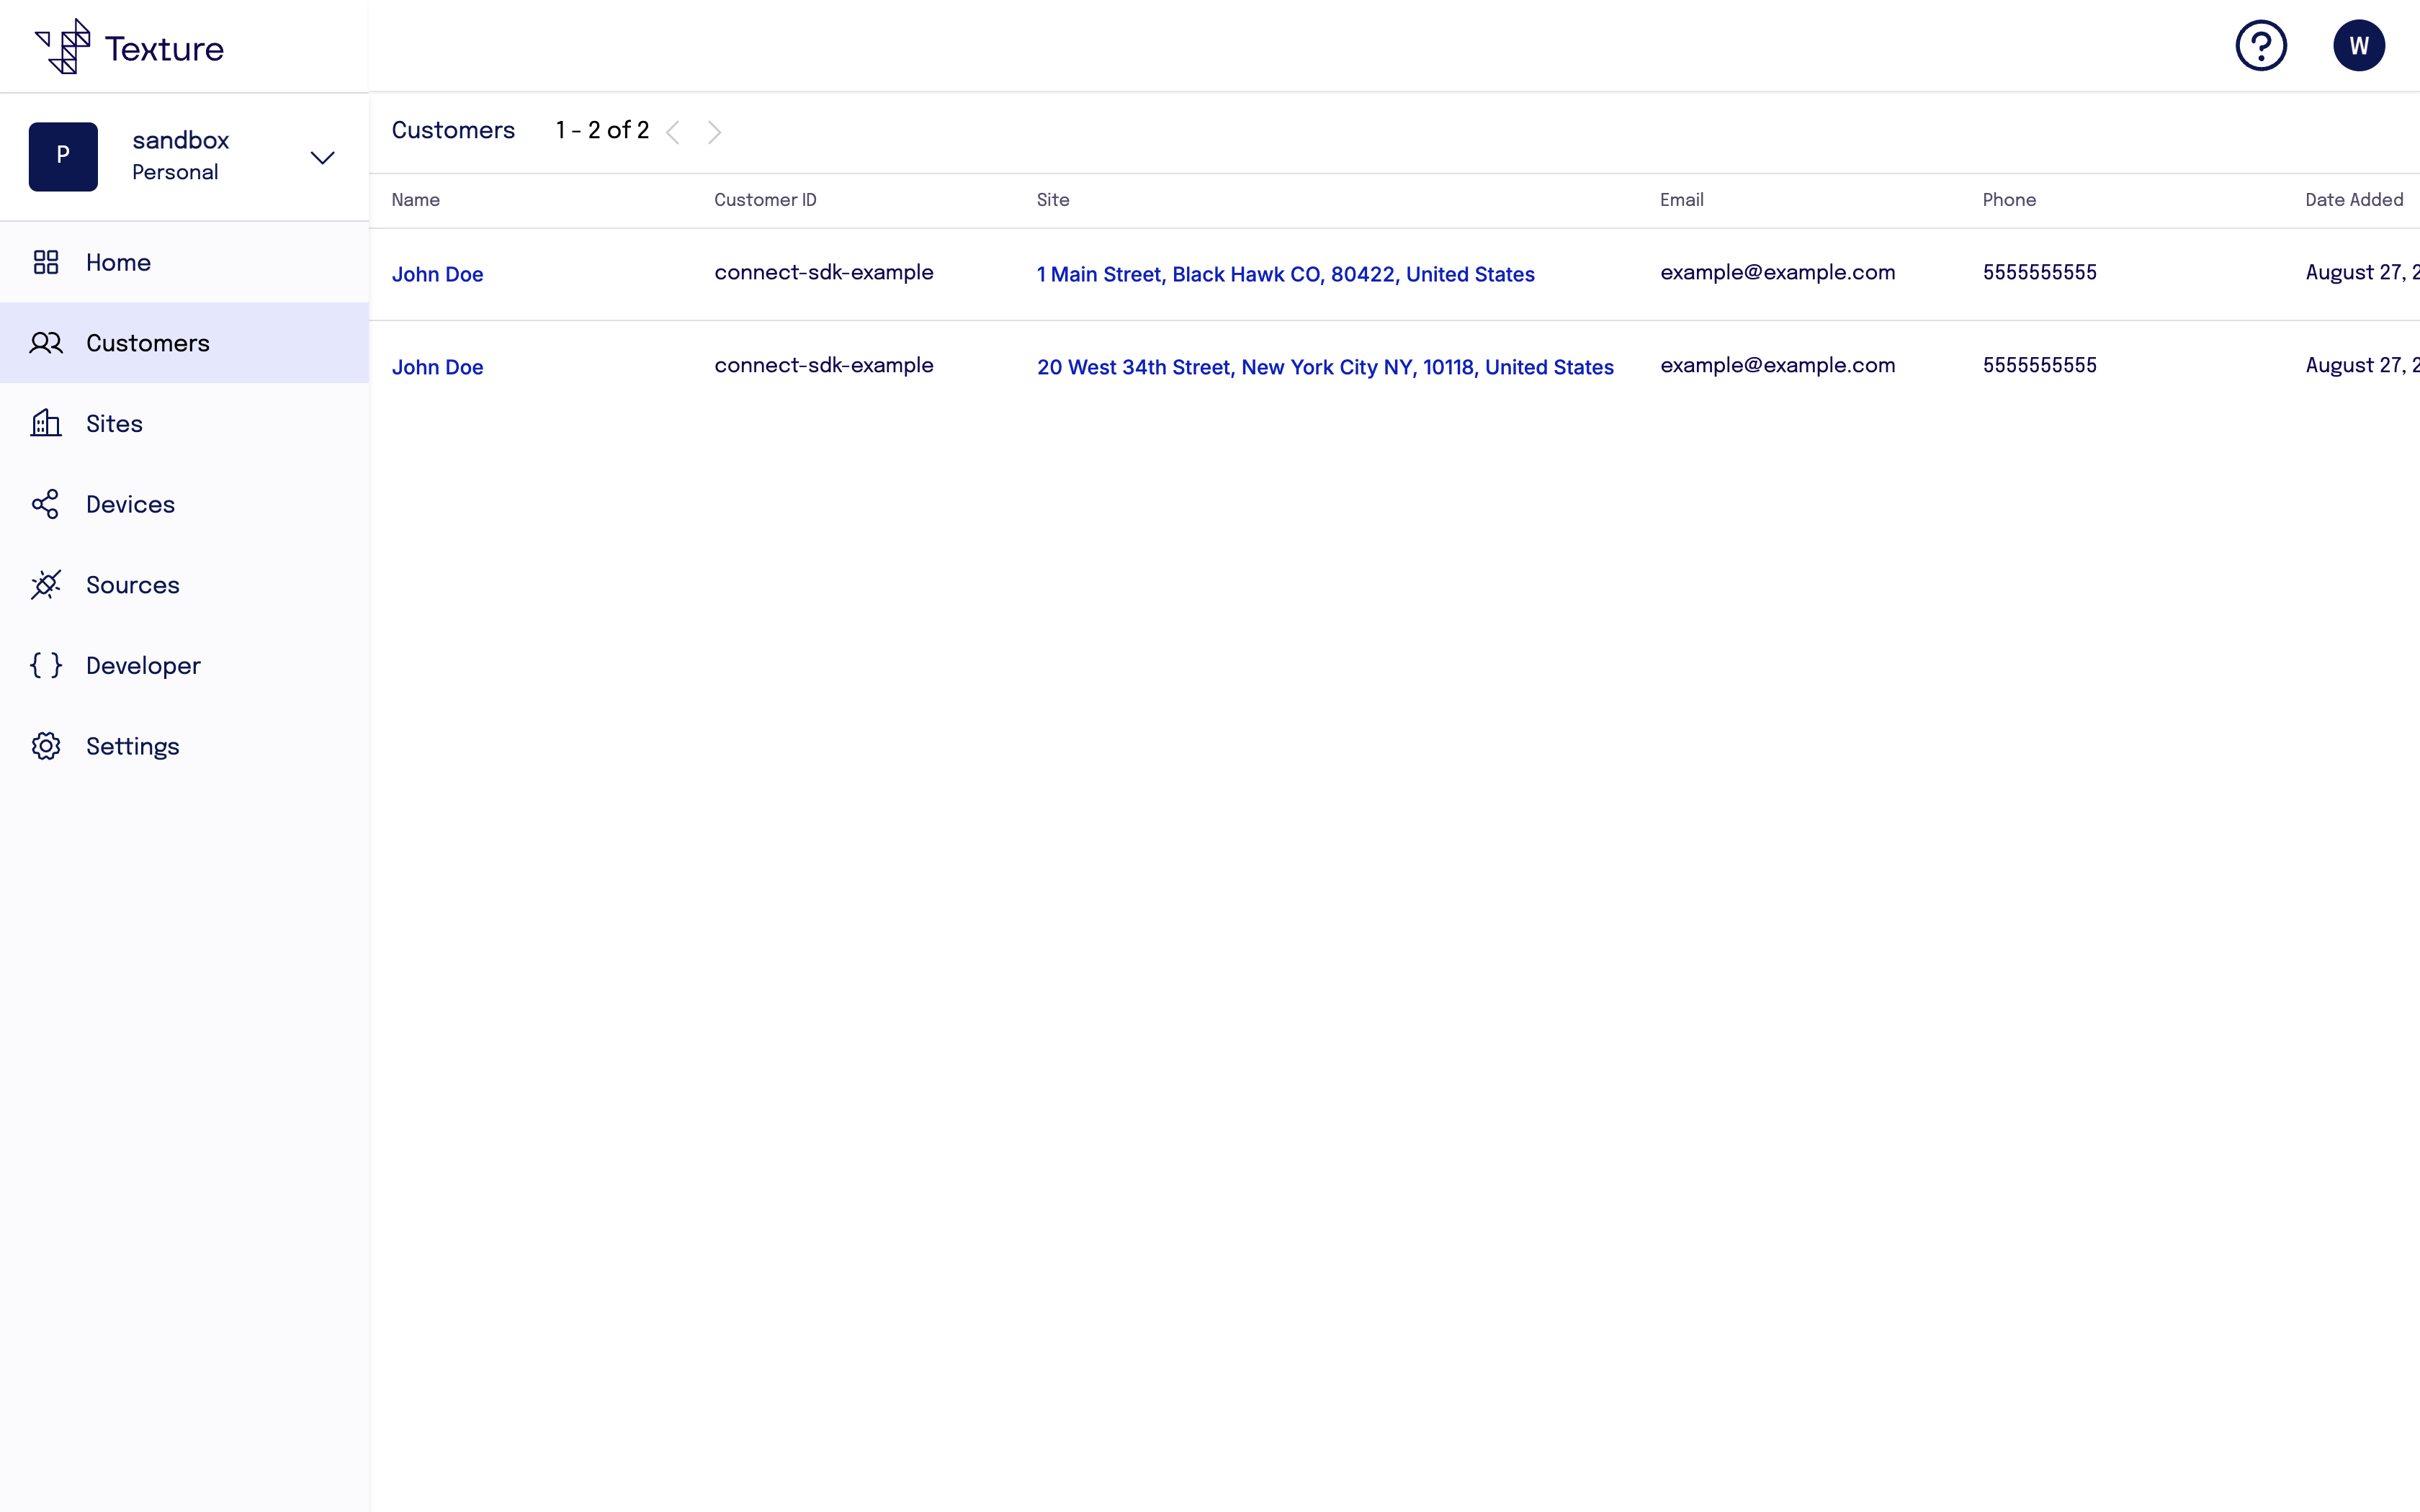Go to previous page of customers
The image size is (2420, 1512).
pos(673,132)
